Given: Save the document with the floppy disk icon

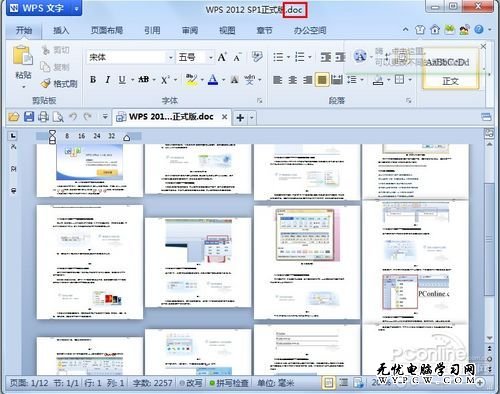Looking at the screenshot, I should click(29, 117).
